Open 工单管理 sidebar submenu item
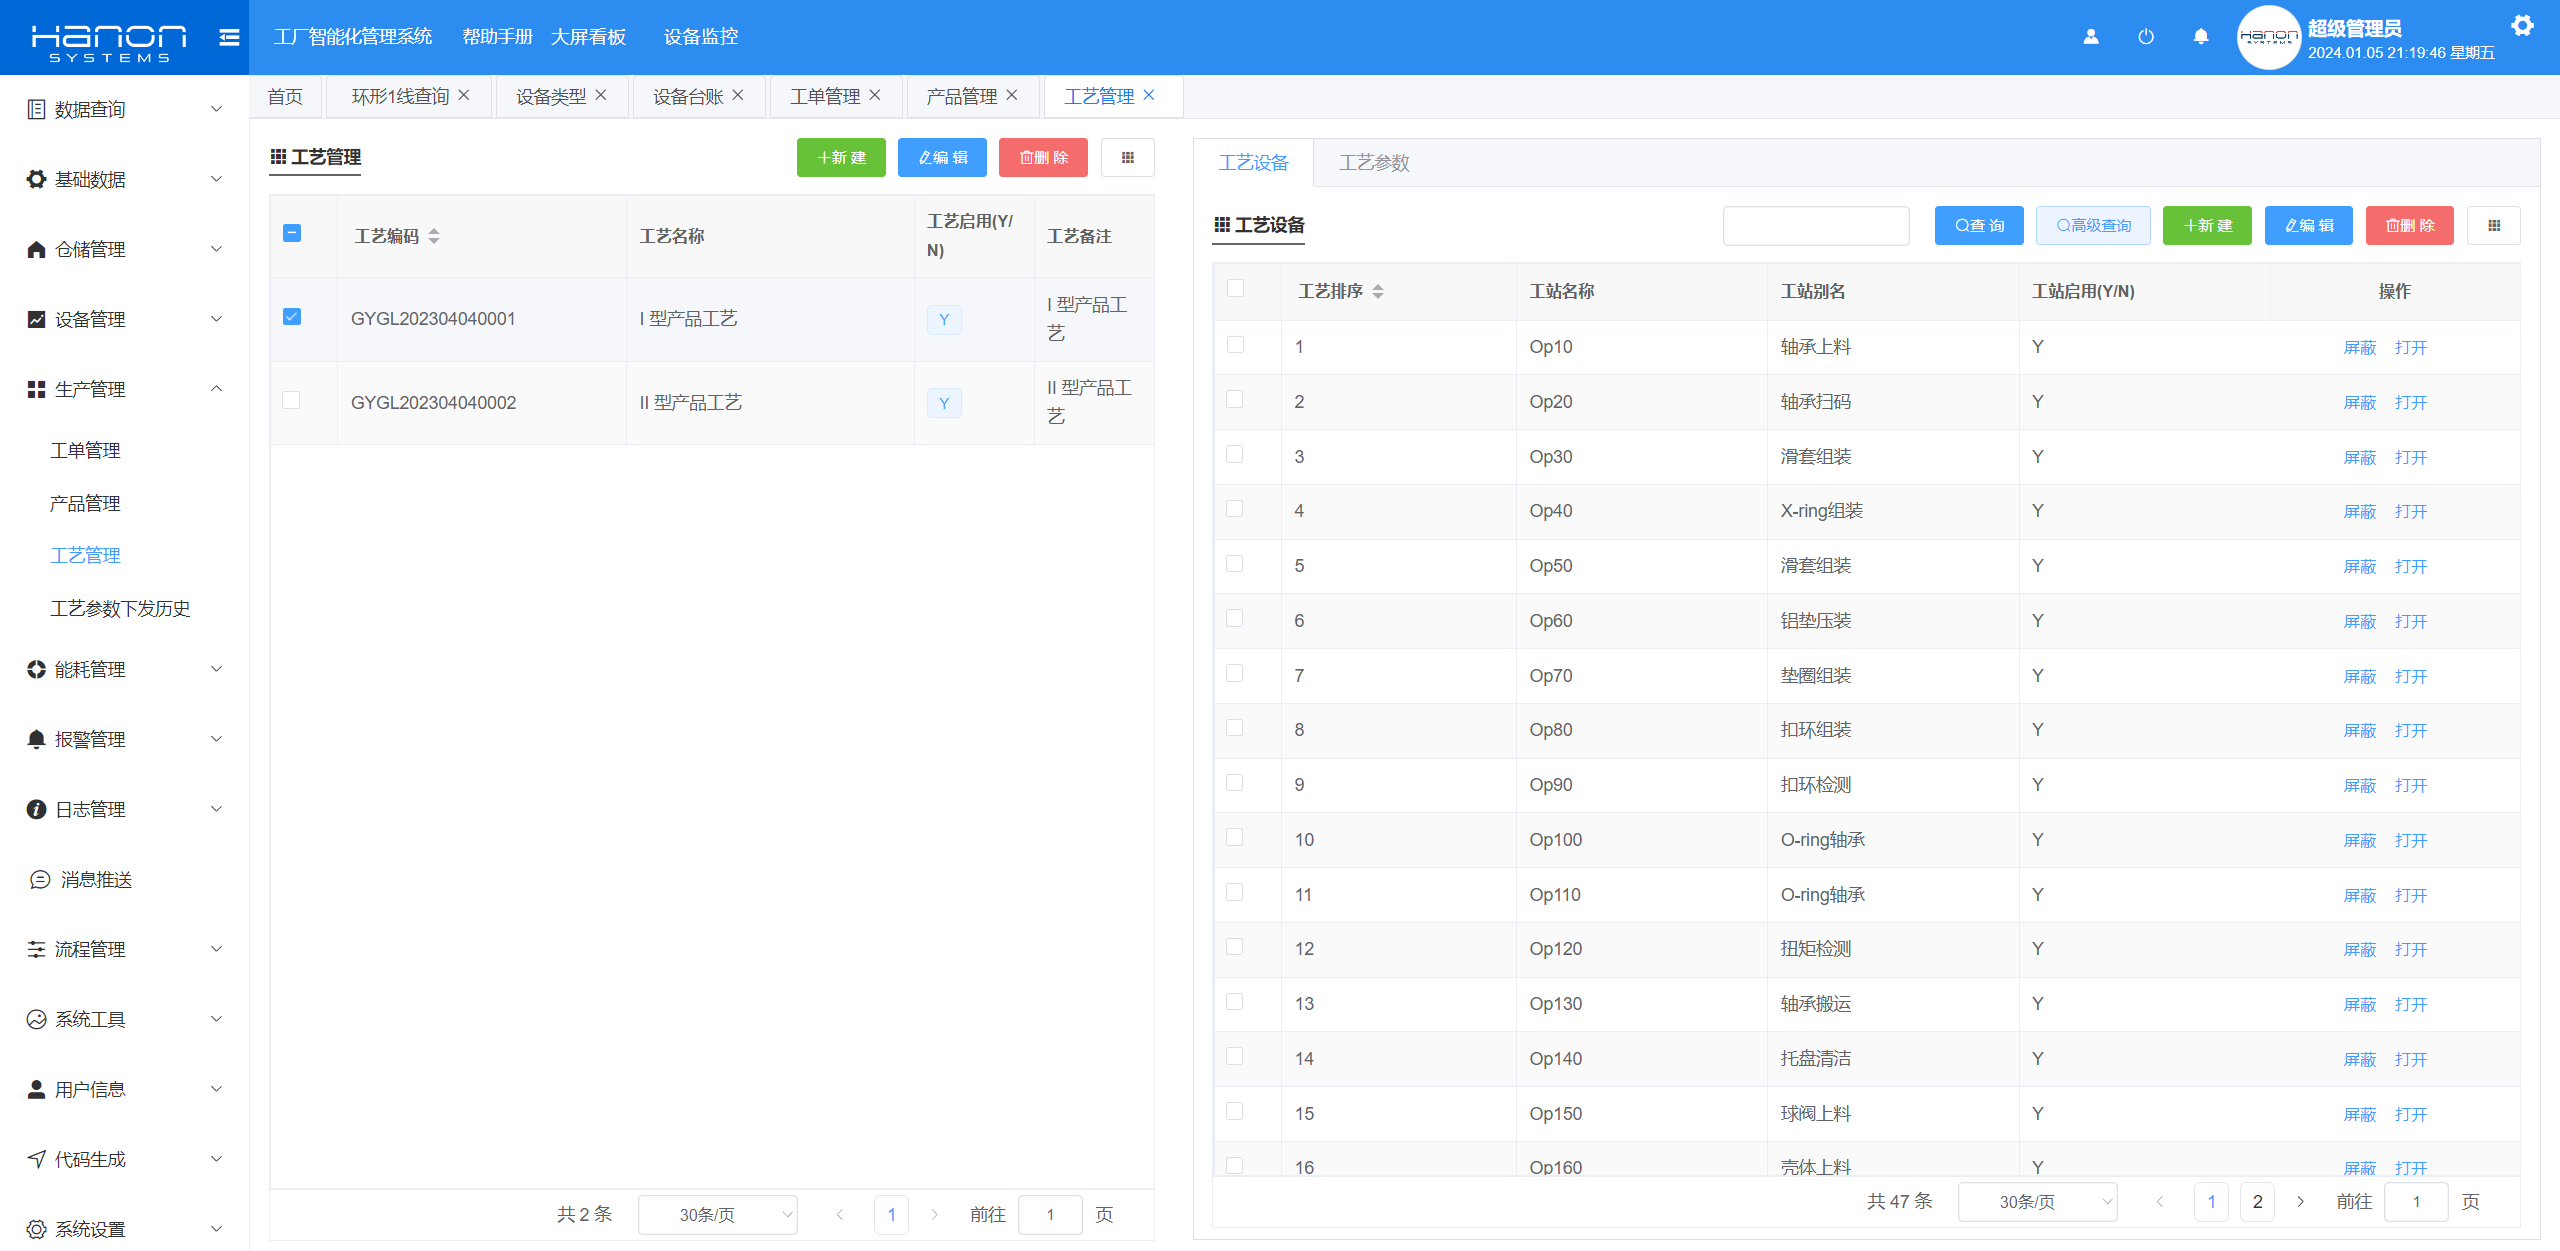Screen dimensions: 2560x1251 (x=85, y=450)
